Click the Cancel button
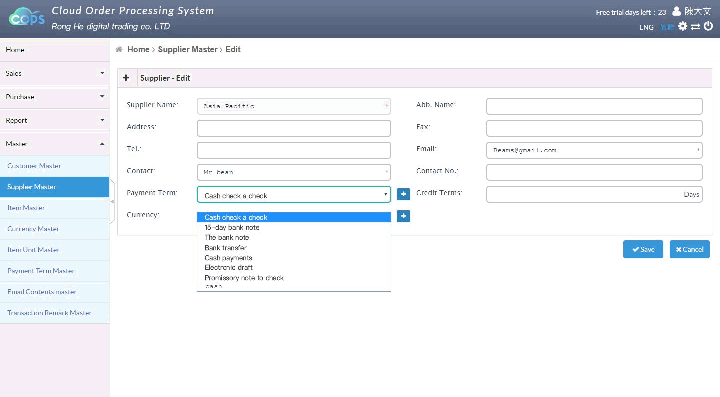Image resolution: width=720 pixels, height=397 pixels. [x=690, y=249]
